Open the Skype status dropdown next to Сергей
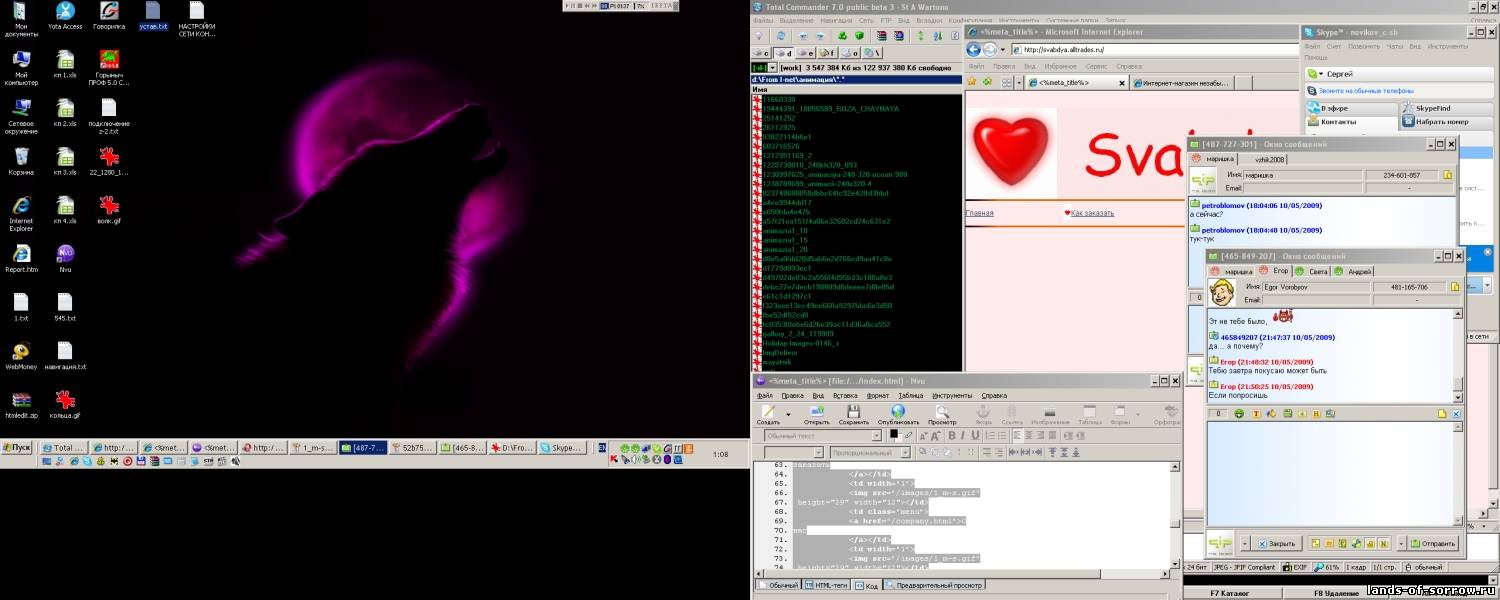This screenshot has width=1500, height=600. coord(1320,74)
